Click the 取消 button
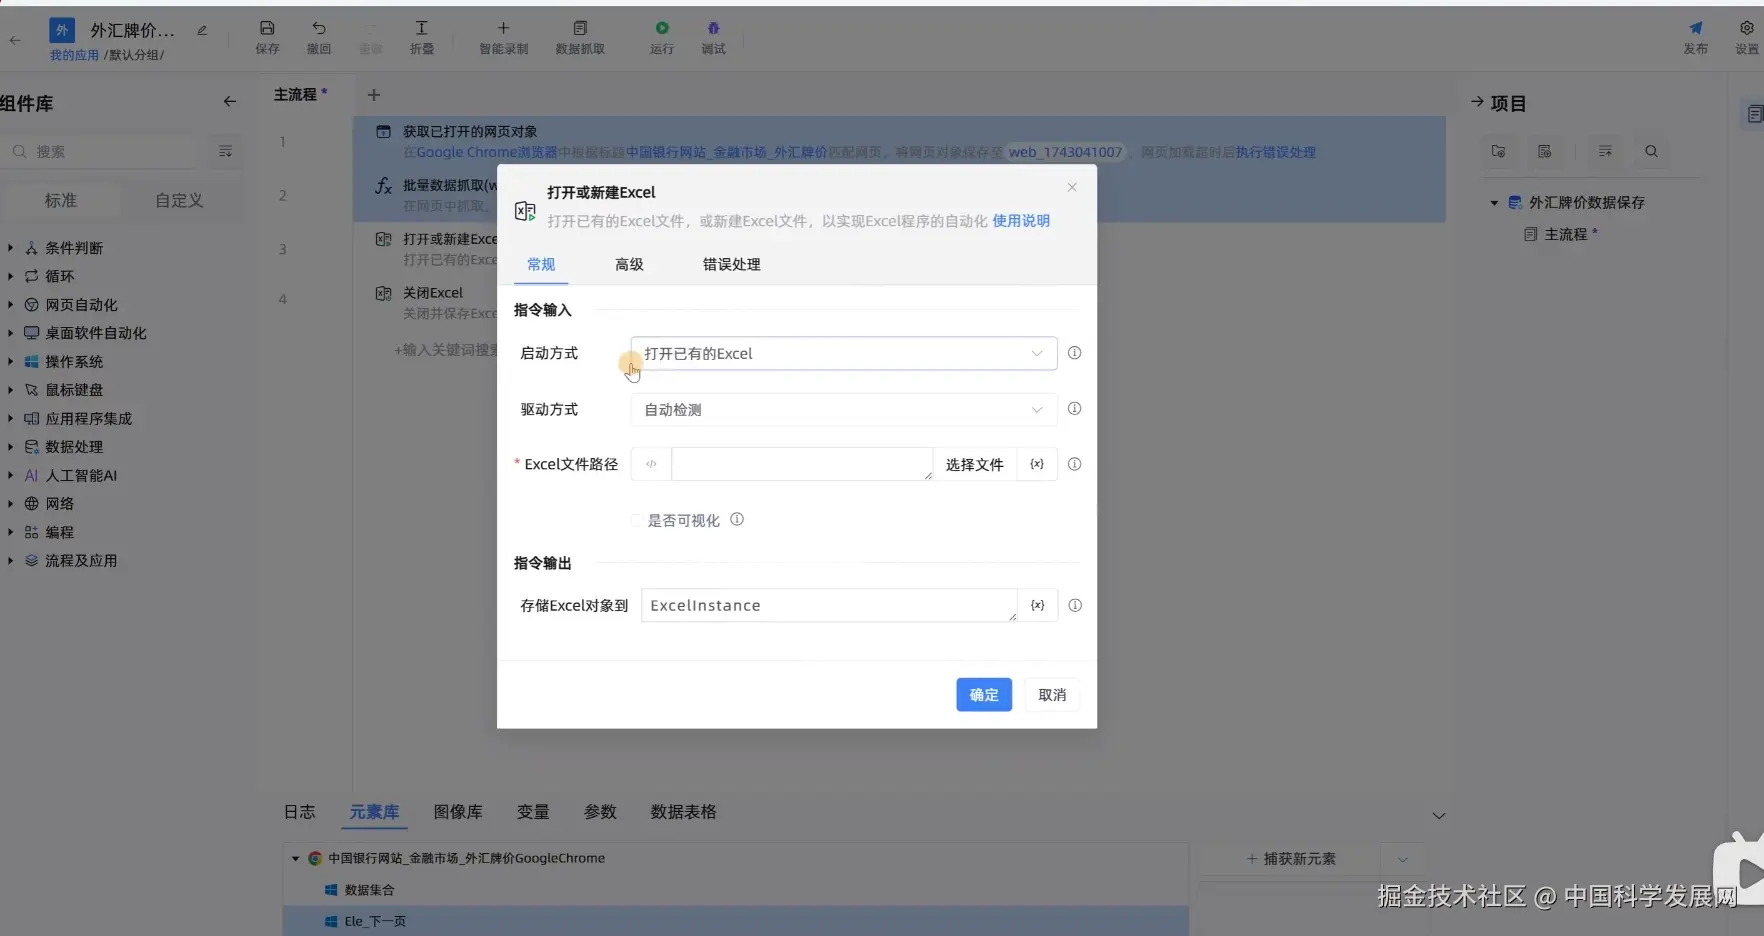The height and width of the screenshot is (936, 1764). click(1052, 695)
